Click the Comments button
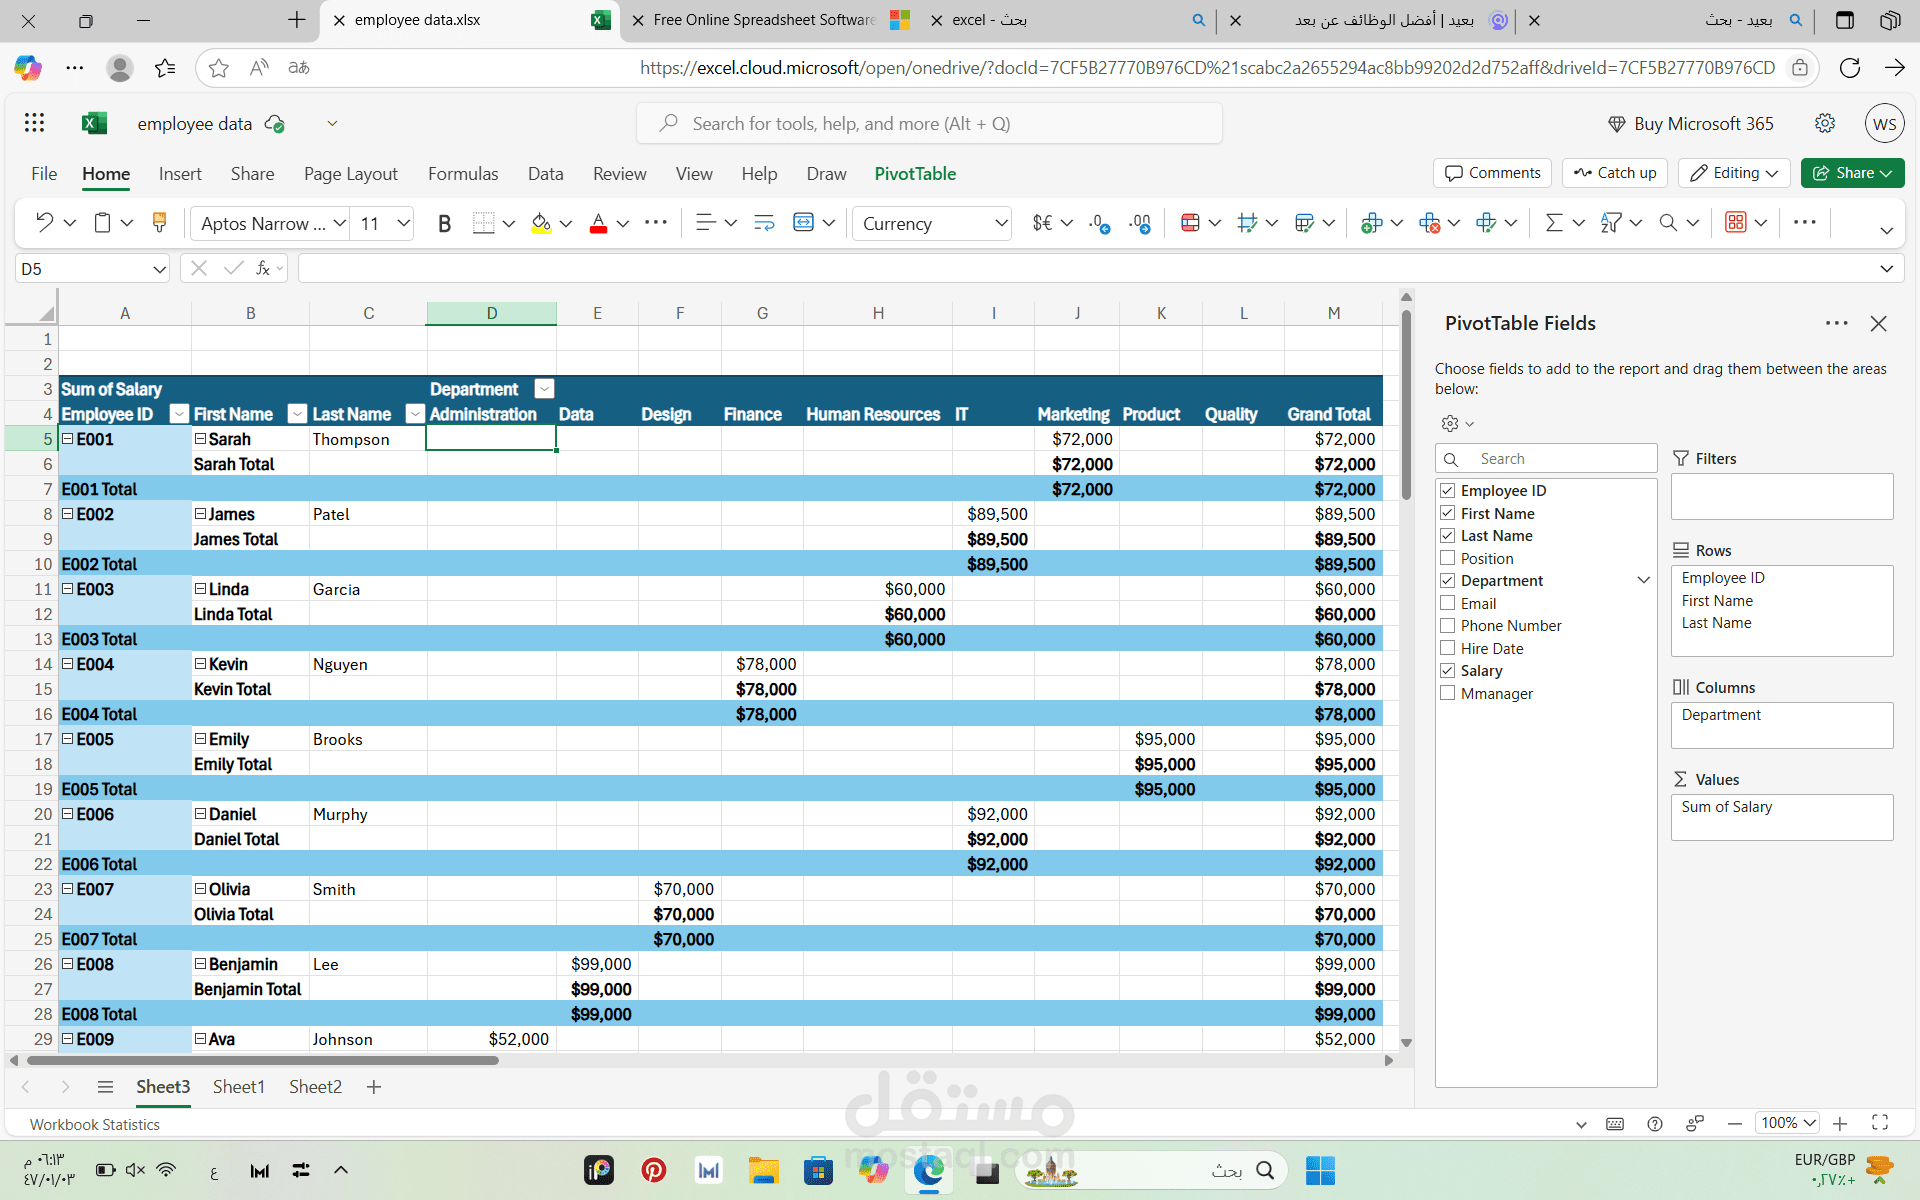The width and height of the screenshot is (1920, 1200). click(1493, 173)
